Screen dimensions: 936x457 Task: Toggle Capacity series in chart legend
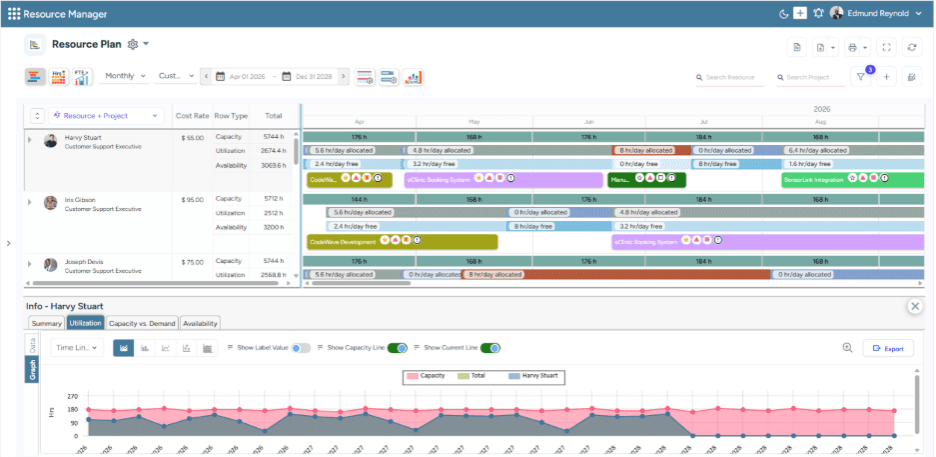425,376
